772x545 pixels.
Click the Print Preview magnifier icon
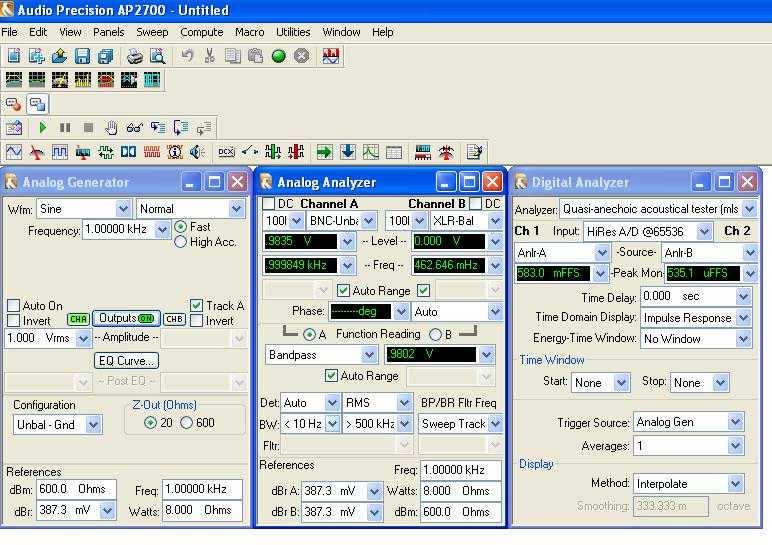pyautogui.click(x=158, y=56)
